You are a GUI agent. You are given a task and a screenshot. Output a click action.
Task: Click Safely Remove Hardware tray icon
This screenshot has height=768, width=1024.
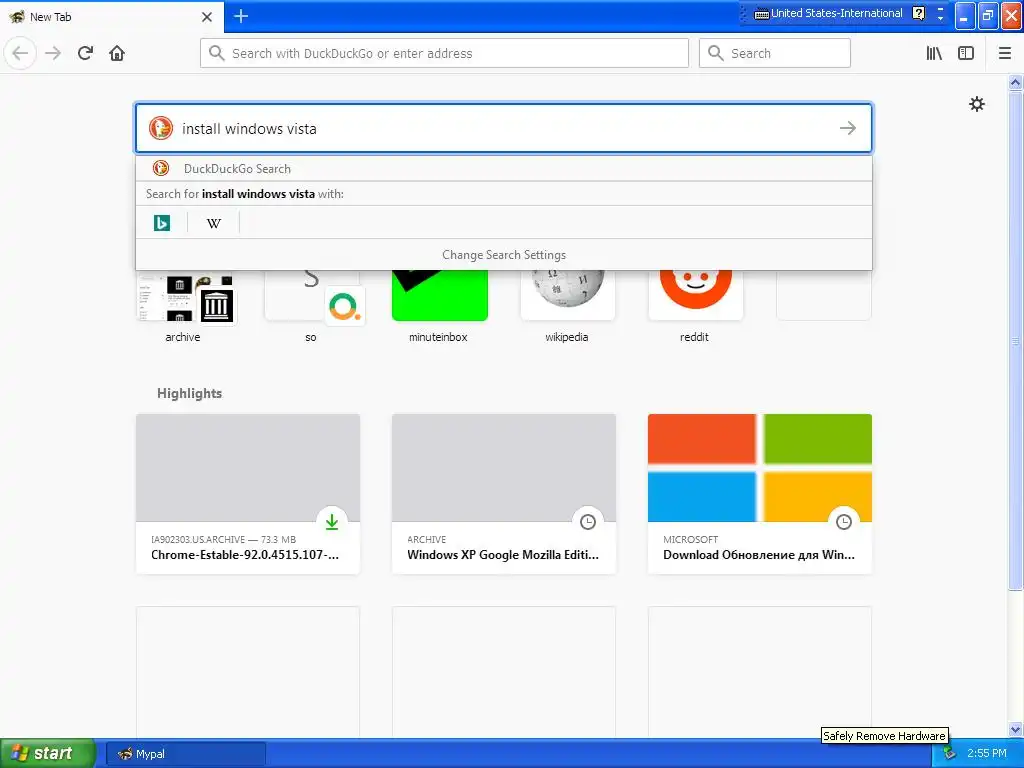tap(949, 754)
